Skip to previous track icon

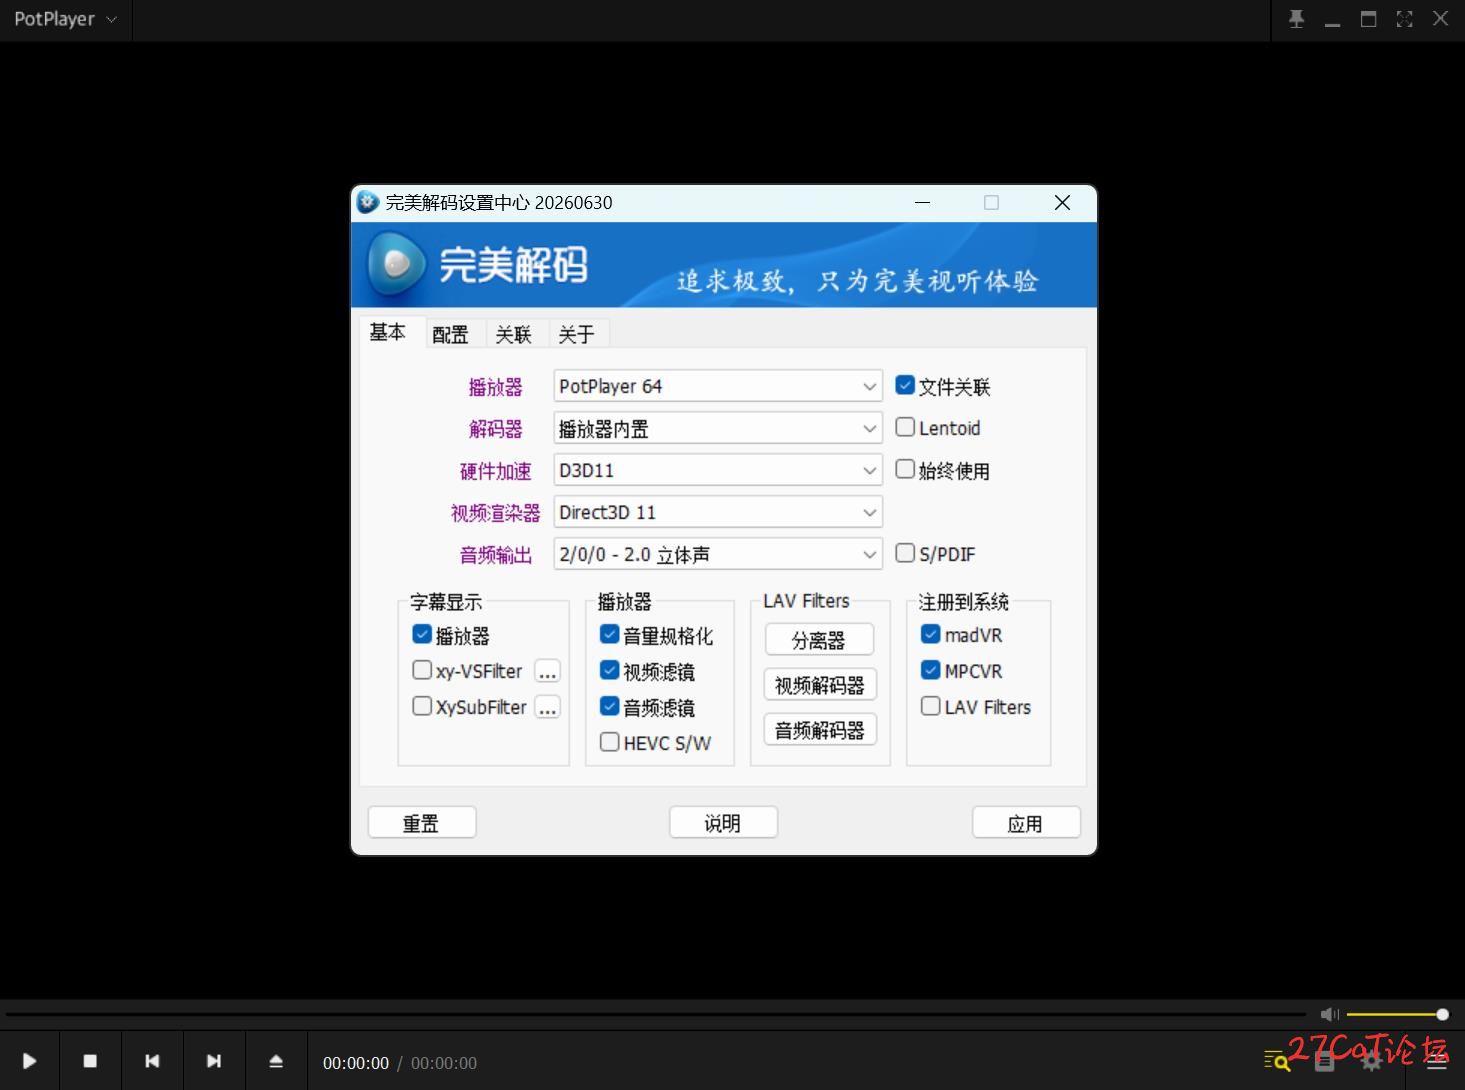[x=152, y=1061]
